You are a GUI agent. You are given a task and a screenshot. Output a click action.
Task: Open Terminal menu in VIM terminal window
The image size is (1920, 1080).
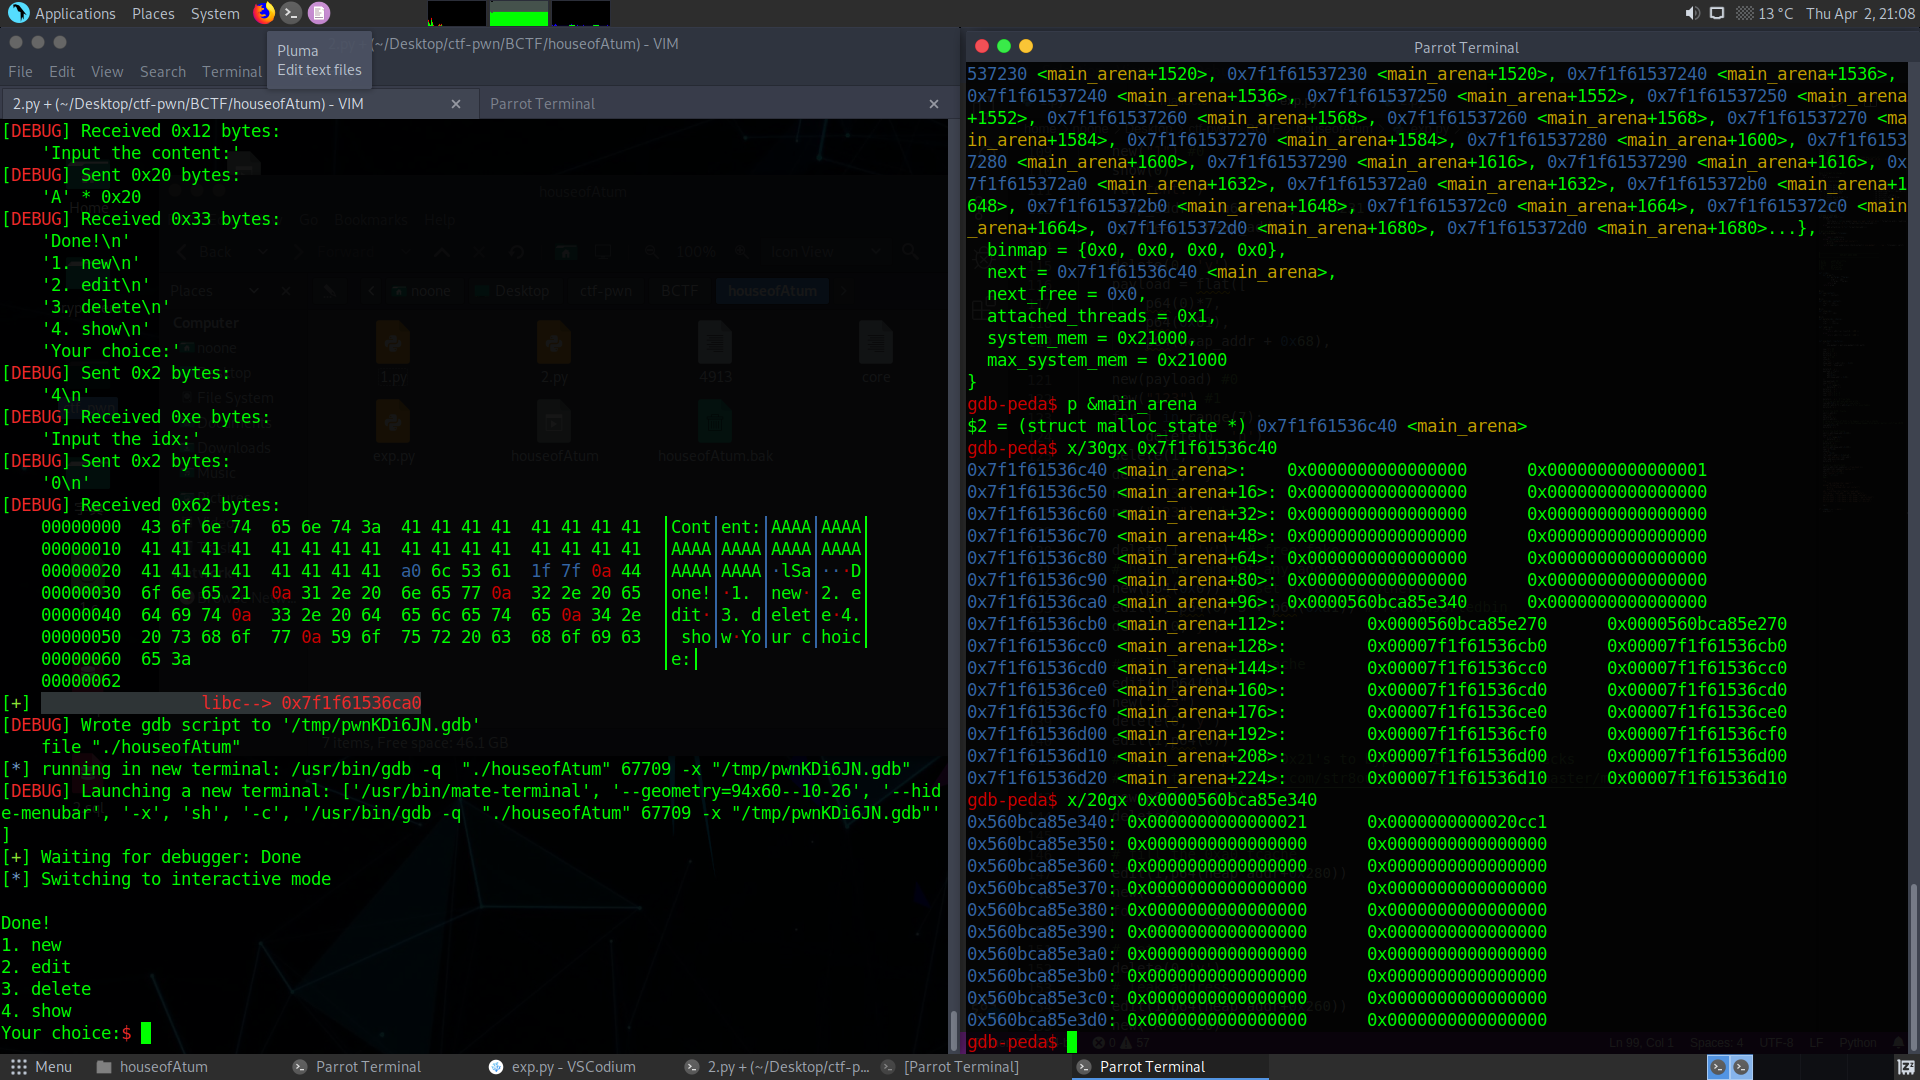click(x=232, y=72)
